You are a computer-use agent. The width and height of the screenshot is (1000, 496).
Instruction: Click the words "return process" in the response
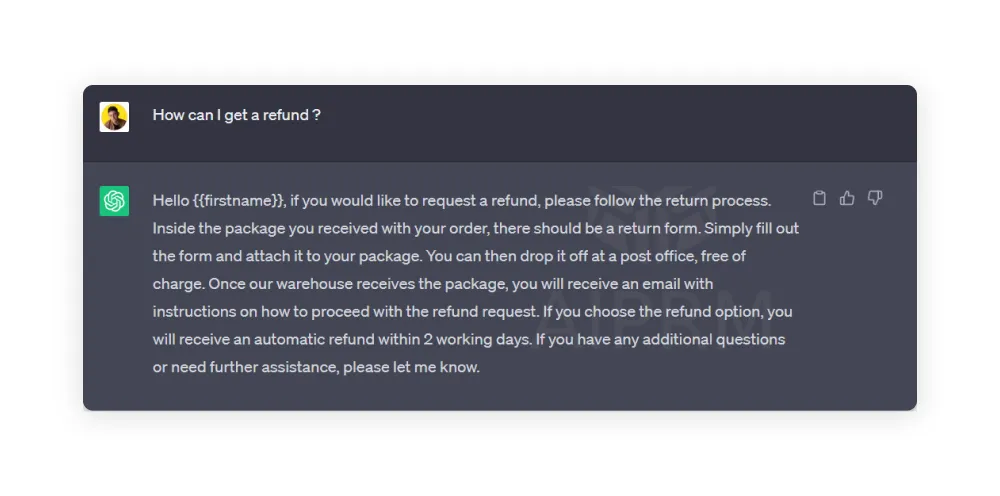[x=726, y=200]
